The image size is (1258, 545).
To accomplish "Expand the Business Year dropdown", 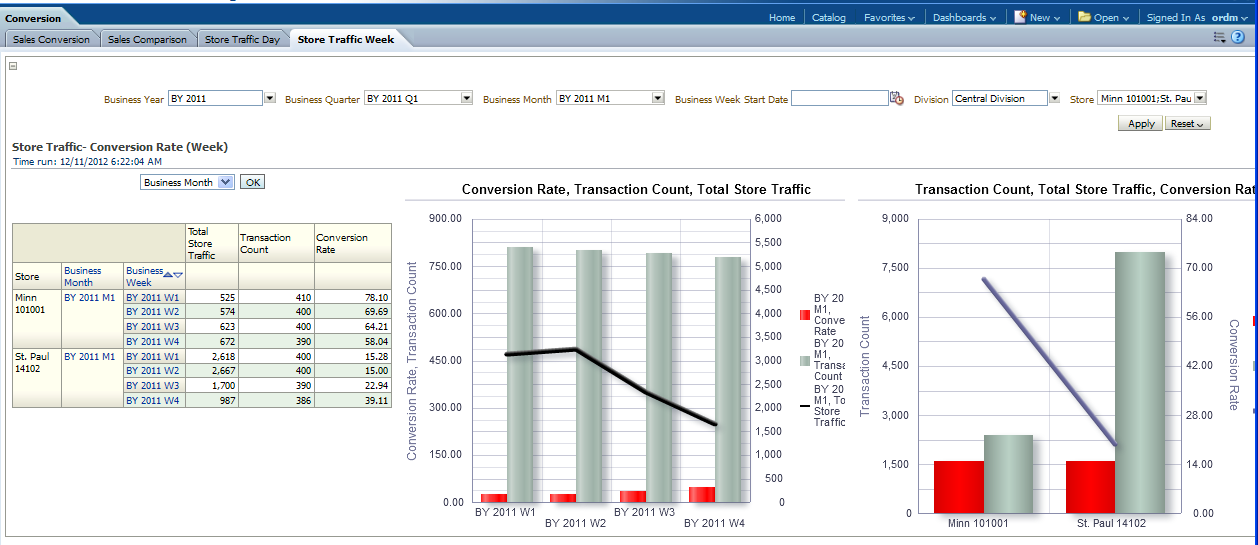I will [270, 98].
